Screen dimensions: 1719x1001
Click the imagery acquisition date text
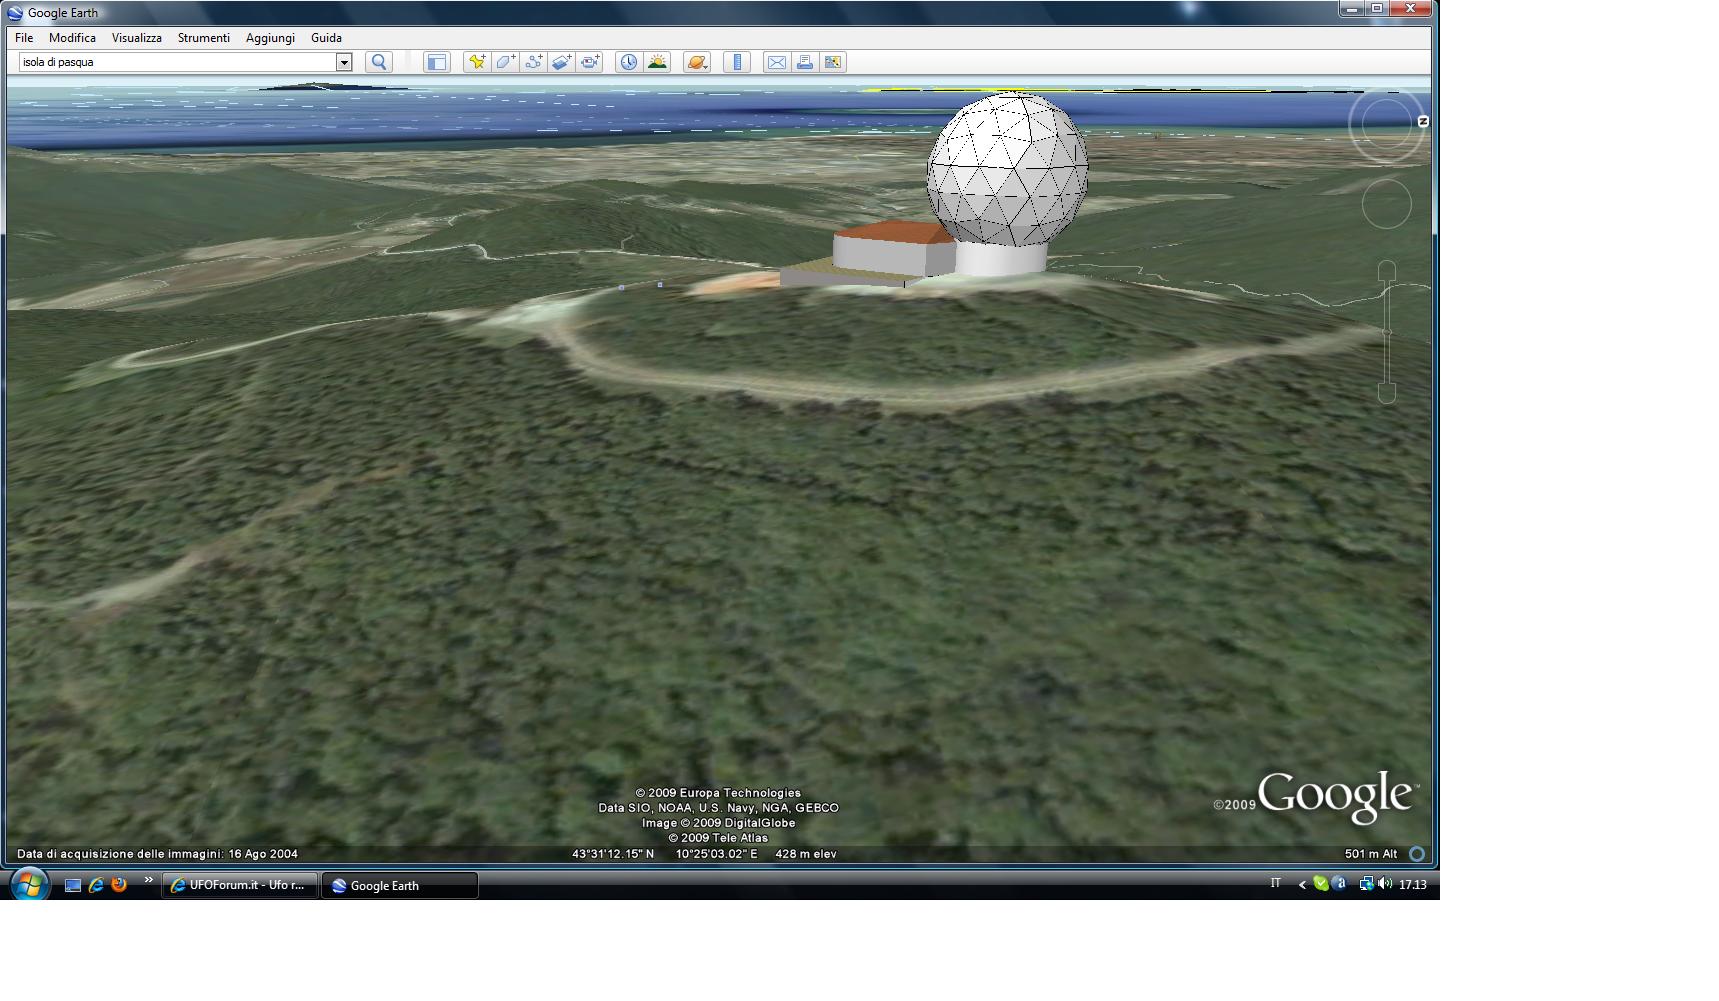click(157, 854)
